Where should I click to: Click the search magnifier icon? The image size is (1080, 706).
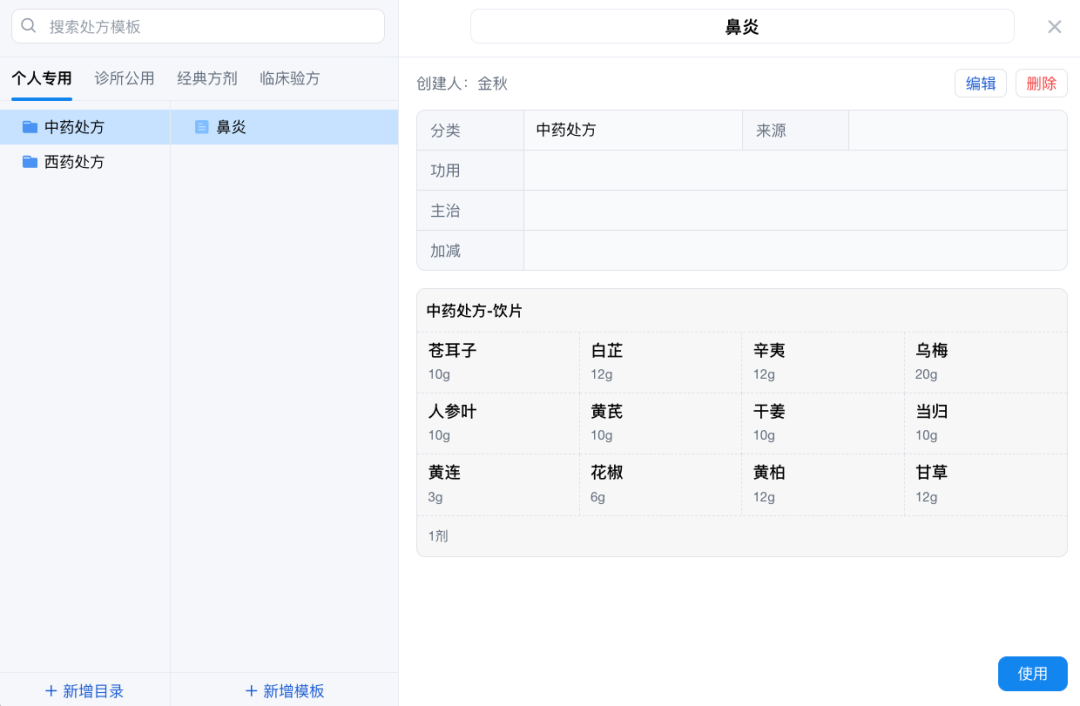[29, 26]
